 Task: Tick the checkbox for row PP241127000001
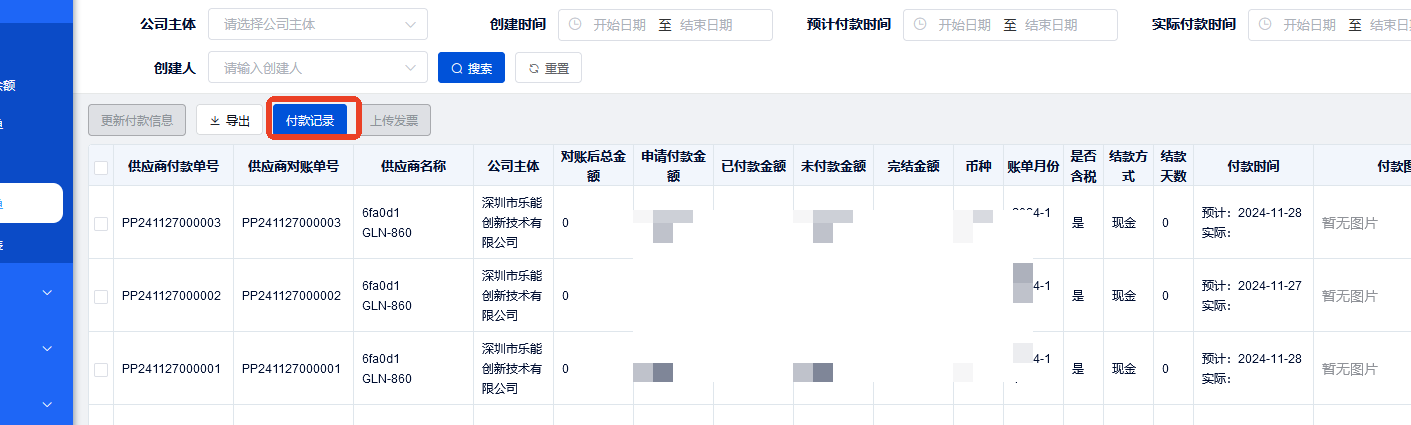click(x=101, y=369)
